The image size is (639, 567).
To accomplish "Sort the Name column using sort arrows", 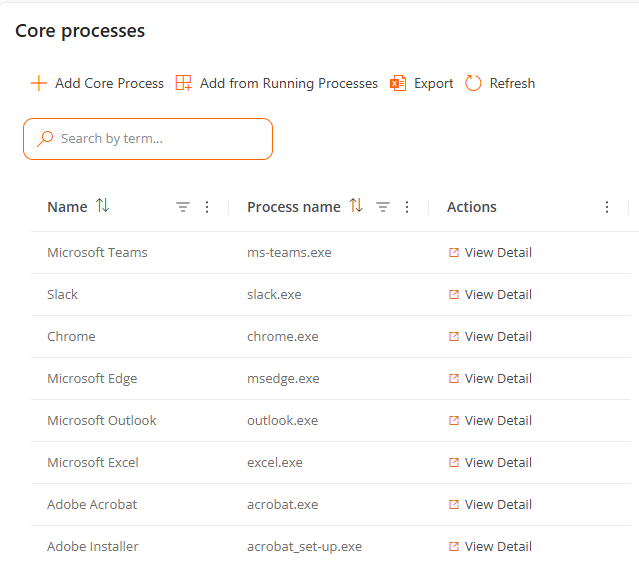I will pyautogui.click(x=102, y=206).
